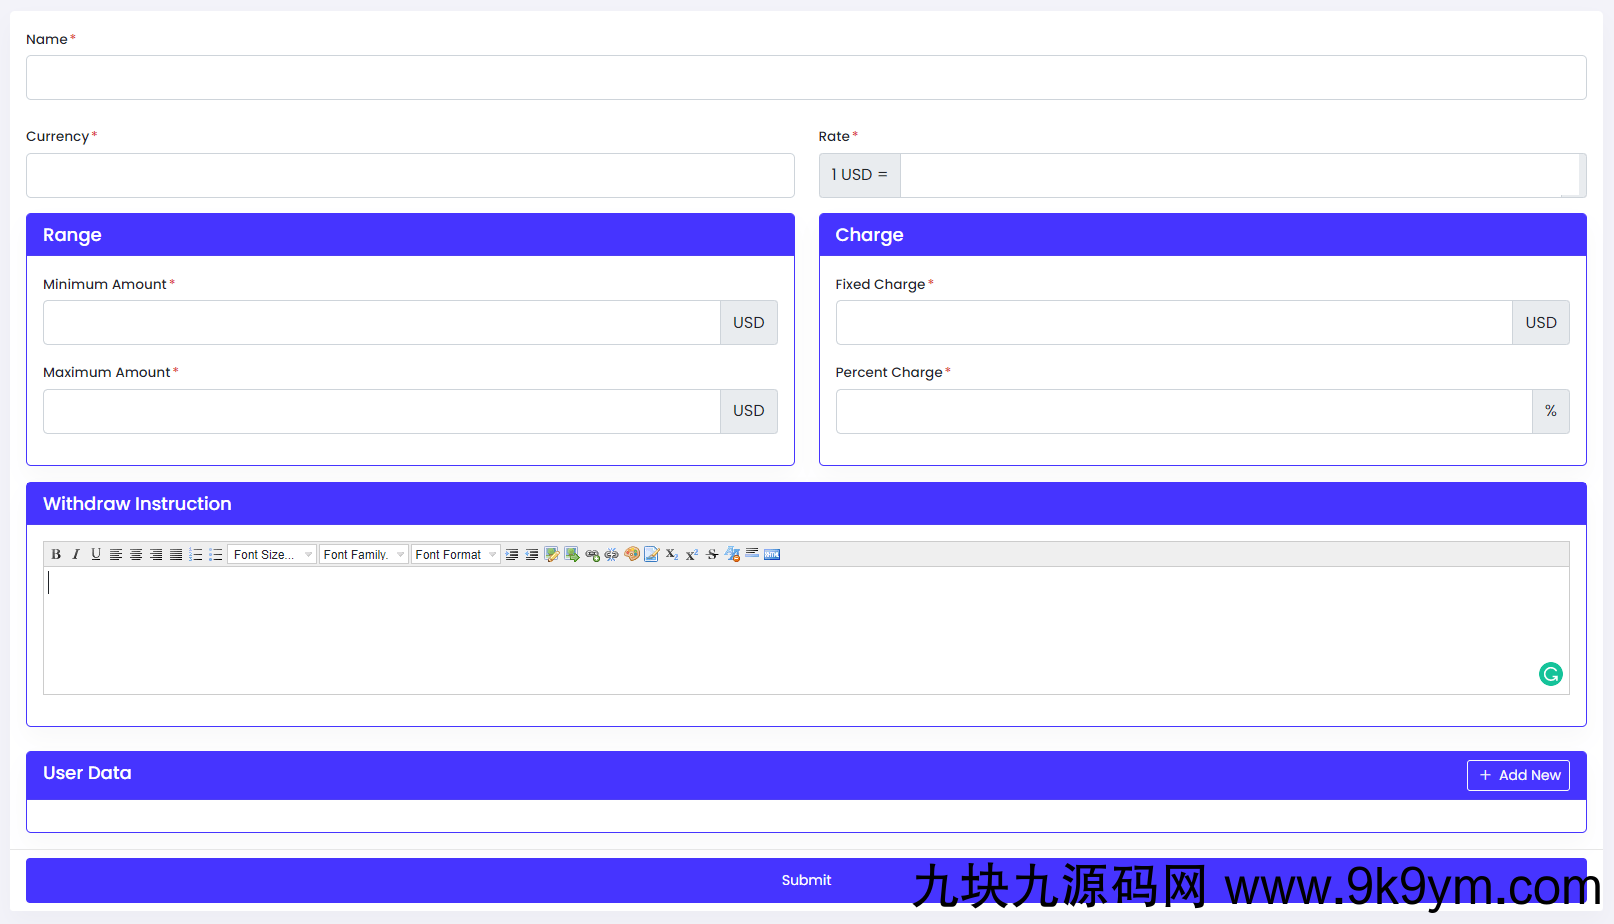
Task: Click the Grammarly icon in the editor
Action: (x=1550, y=674)
